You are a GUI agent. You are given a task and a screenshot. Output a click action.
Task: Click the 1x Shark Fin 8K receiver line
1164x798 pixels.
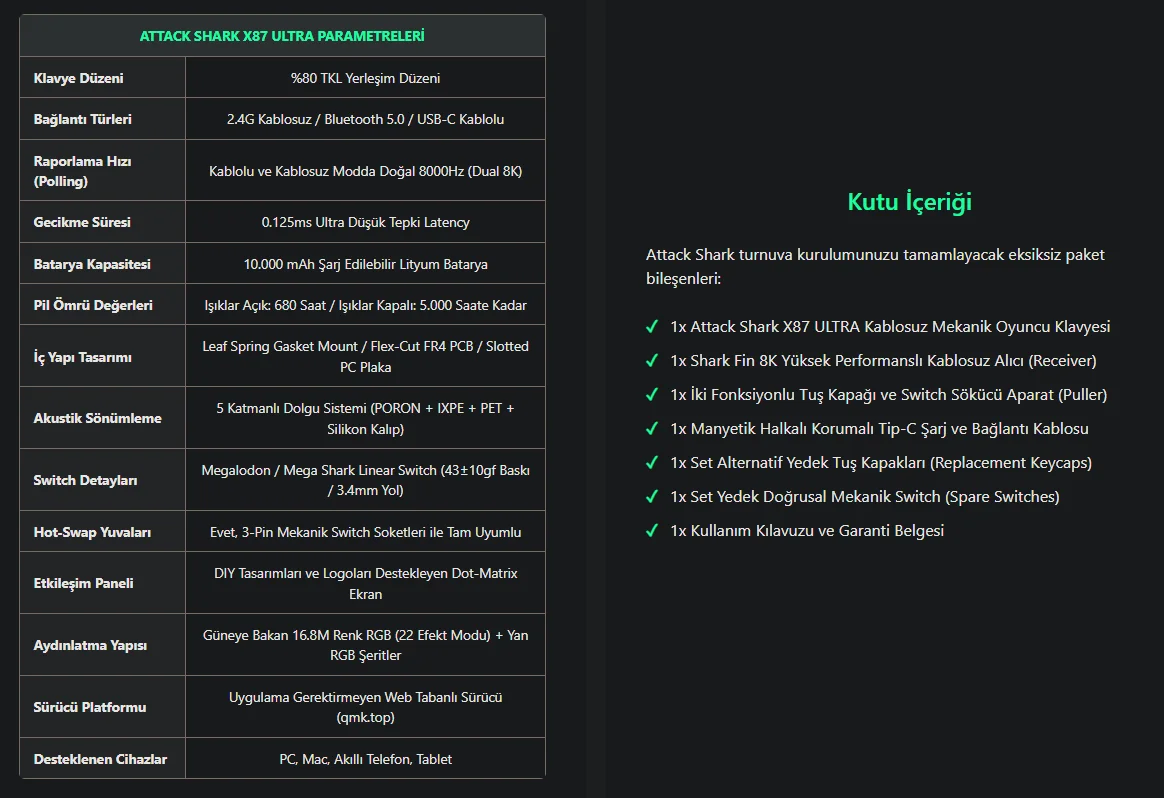coord(883,361)
